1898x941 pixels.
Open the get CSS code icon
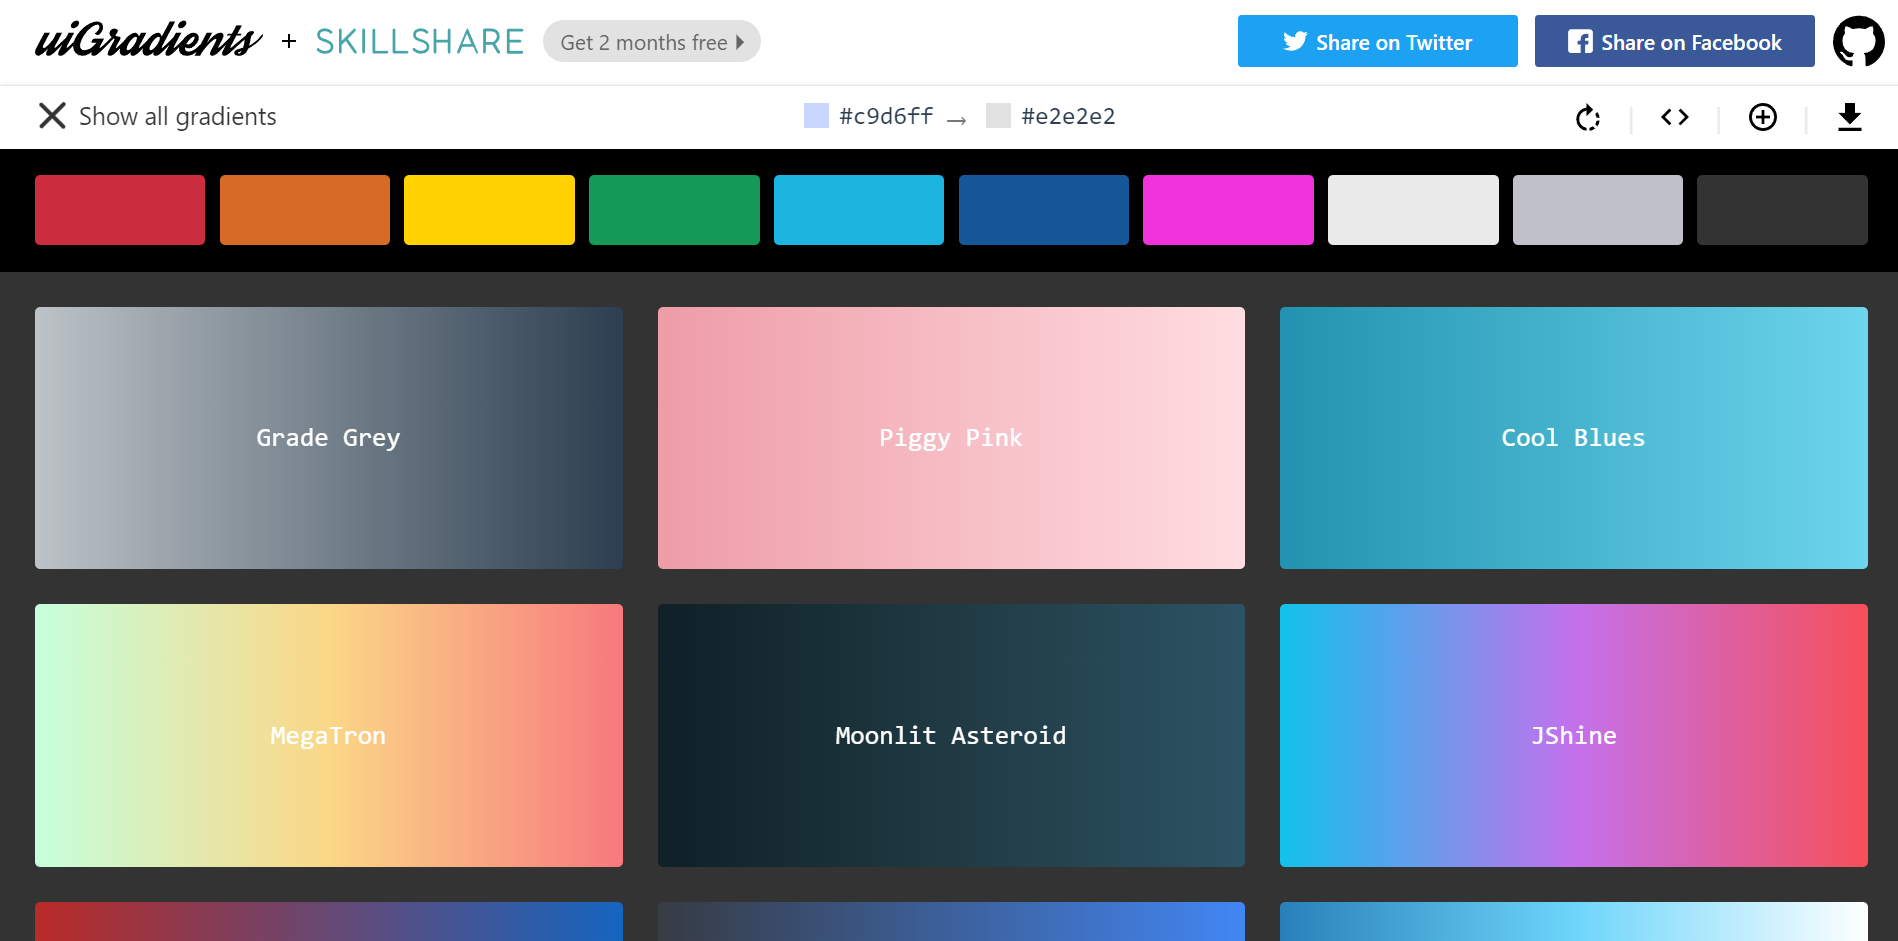[x=1674, y=118]
